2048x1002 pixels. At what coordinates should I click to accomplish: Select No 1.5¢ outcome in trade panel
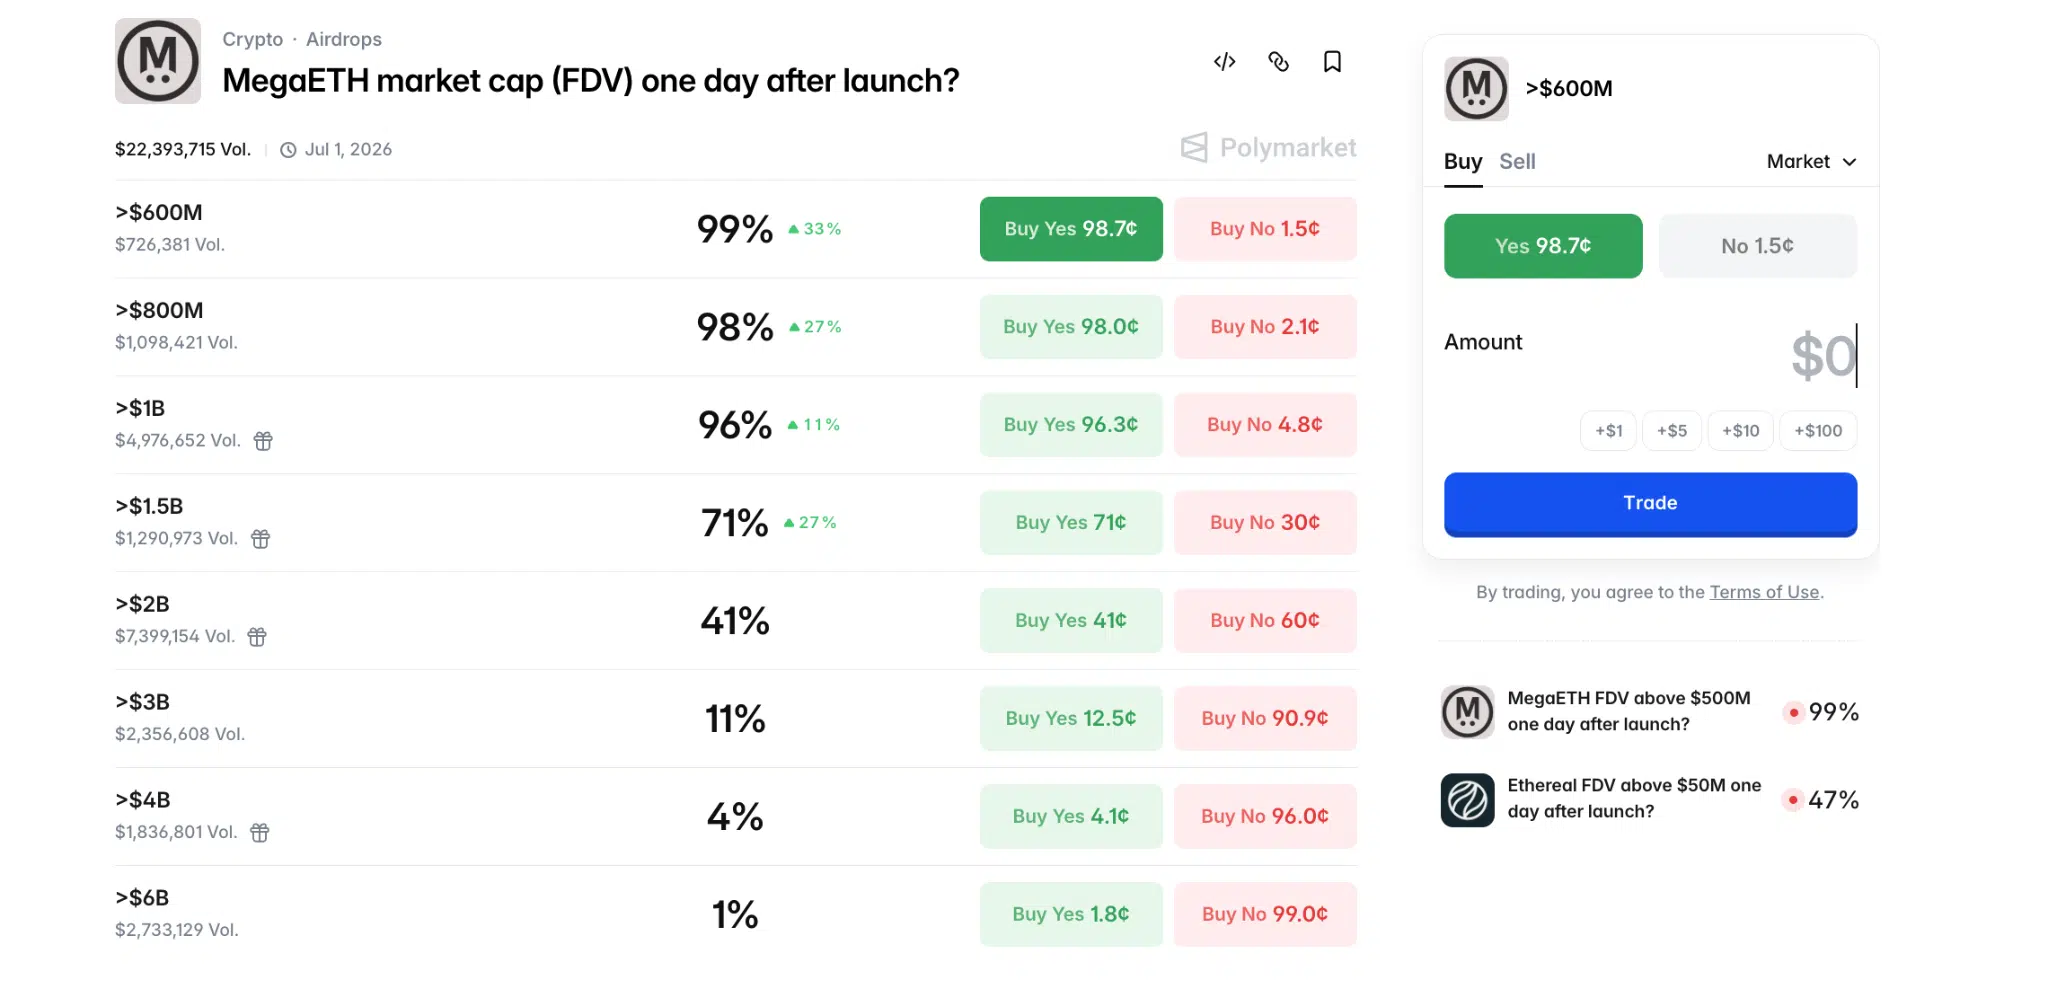coord(1757,246)
